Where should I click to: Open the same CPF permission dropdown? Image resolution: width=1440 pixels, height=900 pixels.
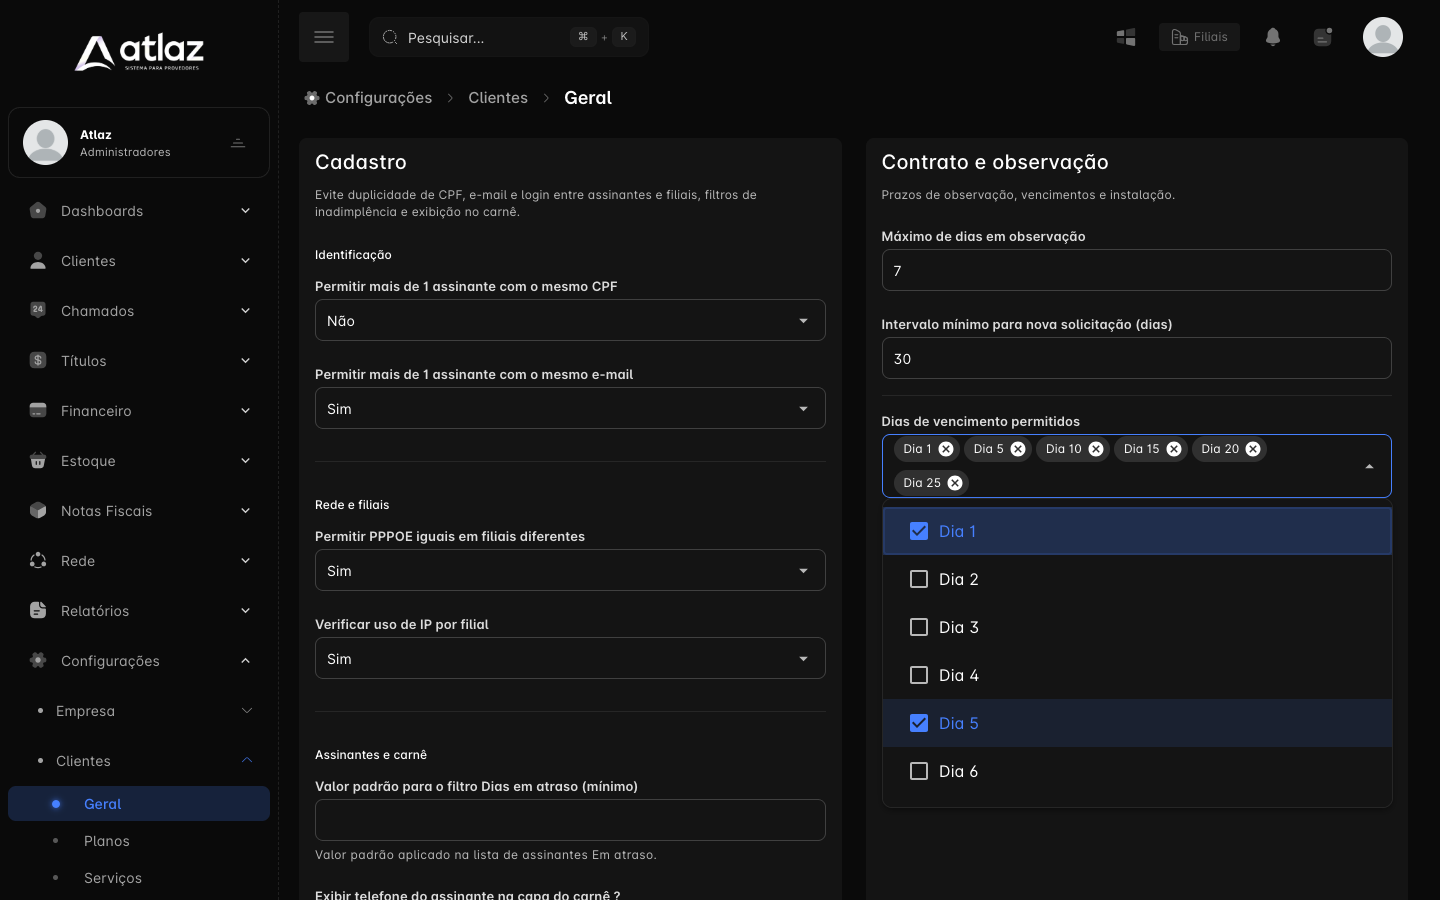click(x=570, y=320)
